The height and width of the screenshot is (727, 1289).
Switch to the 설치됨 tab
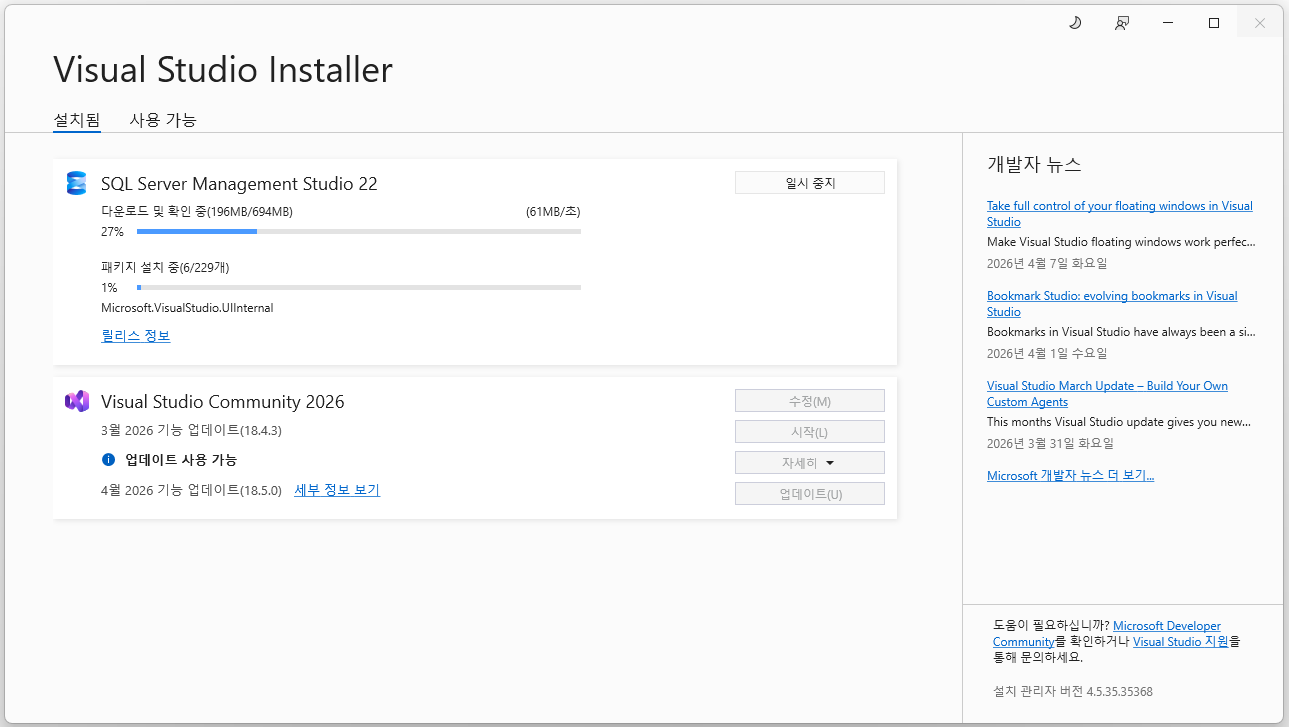coord(77,120)
